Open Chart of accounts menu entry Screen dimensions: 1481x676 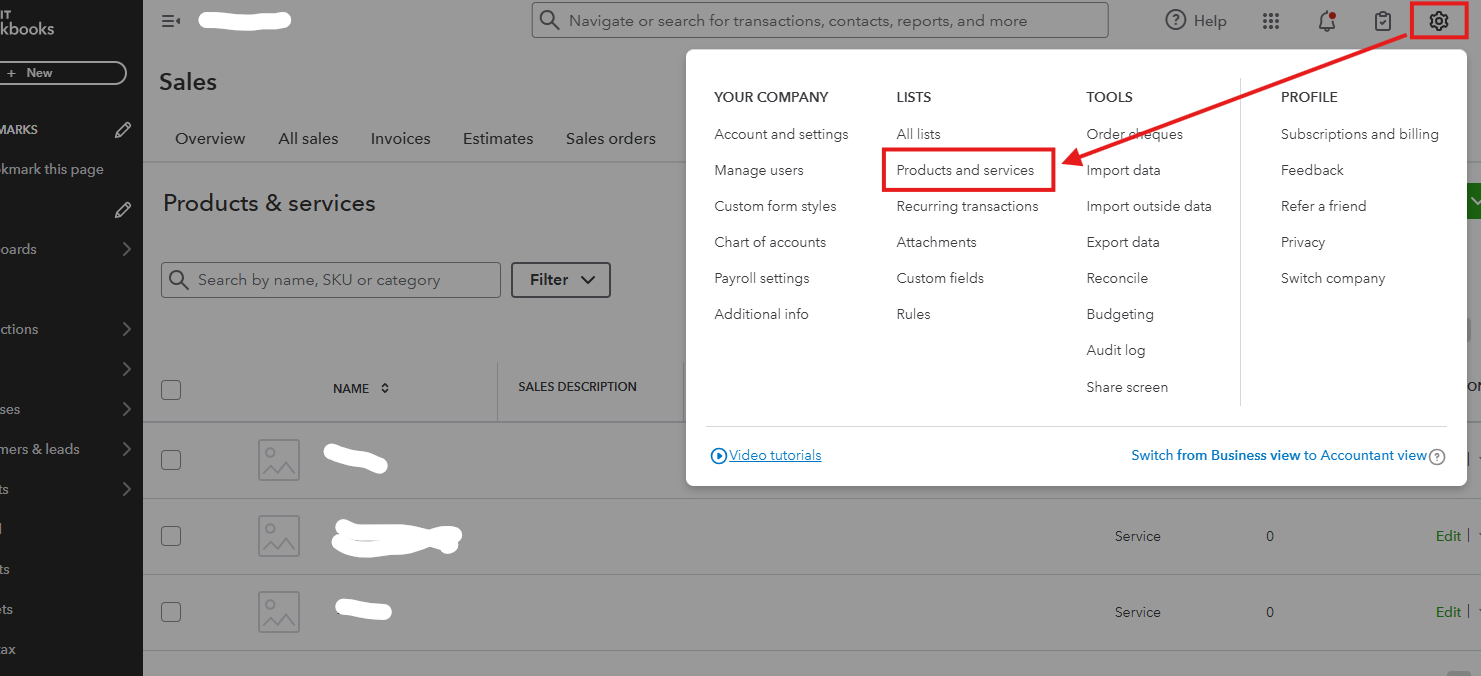[x=770, y=242]
